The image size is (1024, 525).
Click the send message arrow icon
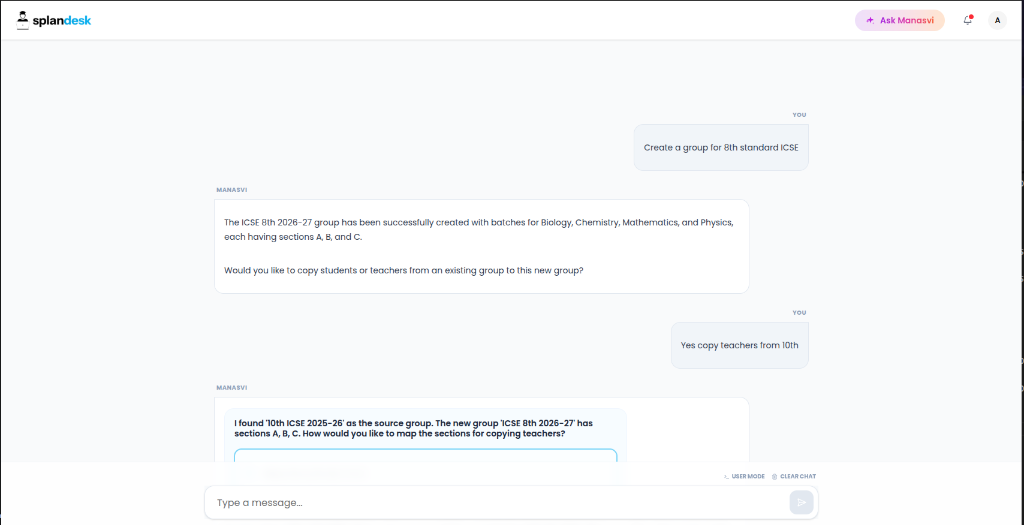(801, 503)
